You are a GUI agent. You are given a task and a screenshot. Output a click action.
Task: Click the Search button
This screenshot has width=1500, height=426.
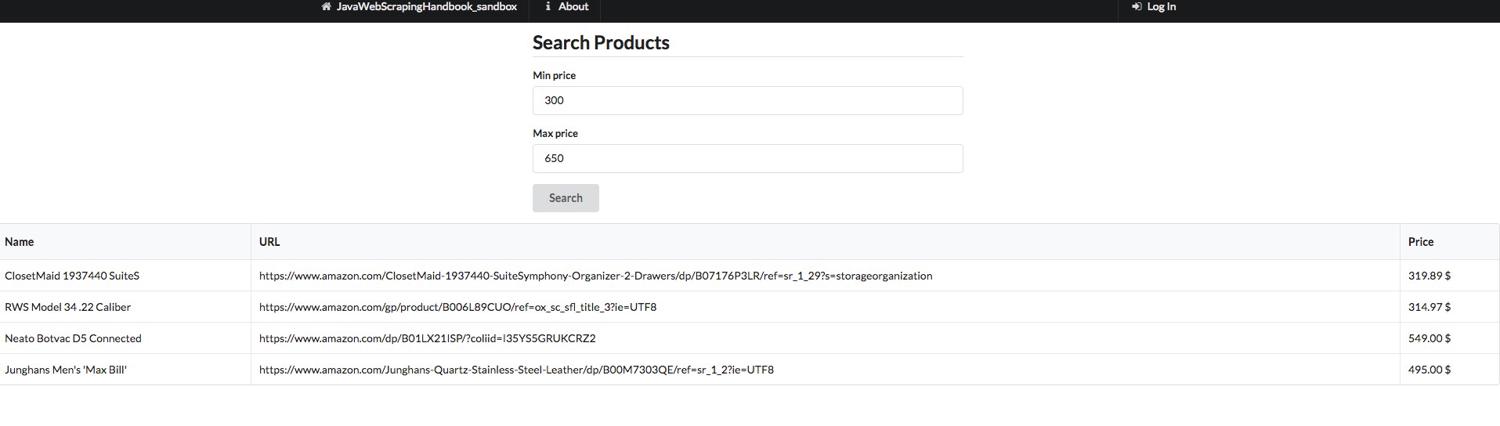566,198
